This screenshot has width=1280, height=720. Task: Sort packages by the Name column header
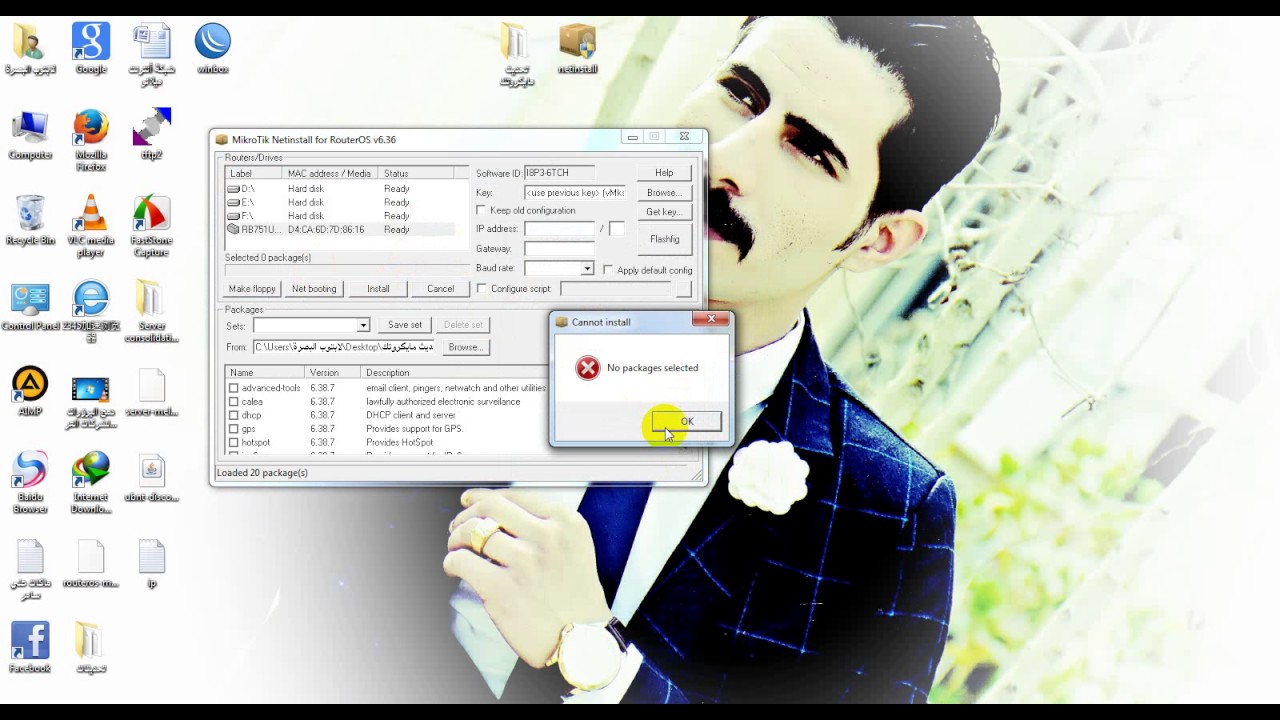265,373
